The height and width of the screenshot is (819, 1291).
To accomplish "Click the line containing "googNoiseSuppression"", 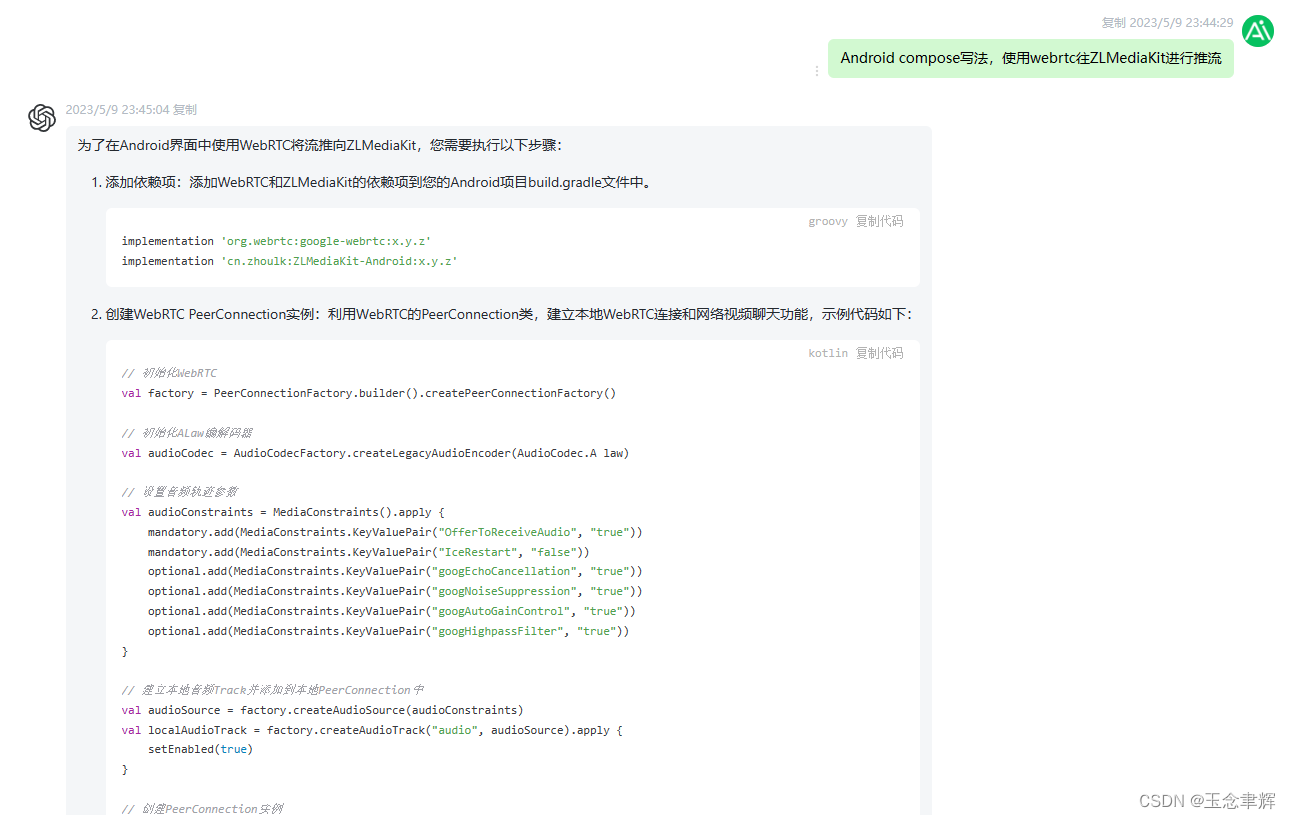I will coord(395,591).
